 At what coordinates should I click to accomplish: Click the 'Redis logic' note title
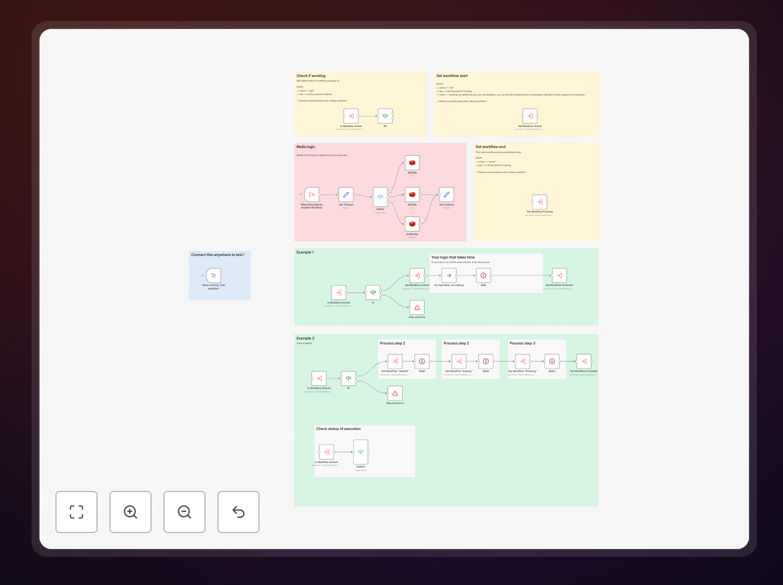(x=306, y=147)
